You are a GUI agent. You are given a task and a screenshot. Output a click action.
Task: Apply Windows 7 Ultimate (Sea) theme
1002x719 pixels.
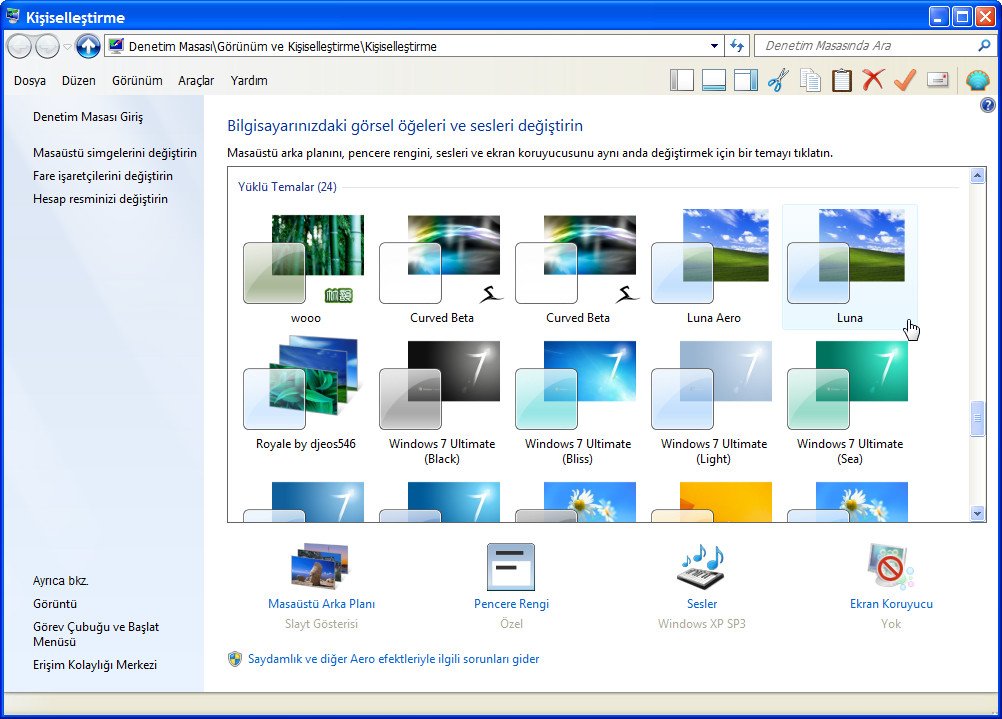pyautogui.click(x=849, y=401)
